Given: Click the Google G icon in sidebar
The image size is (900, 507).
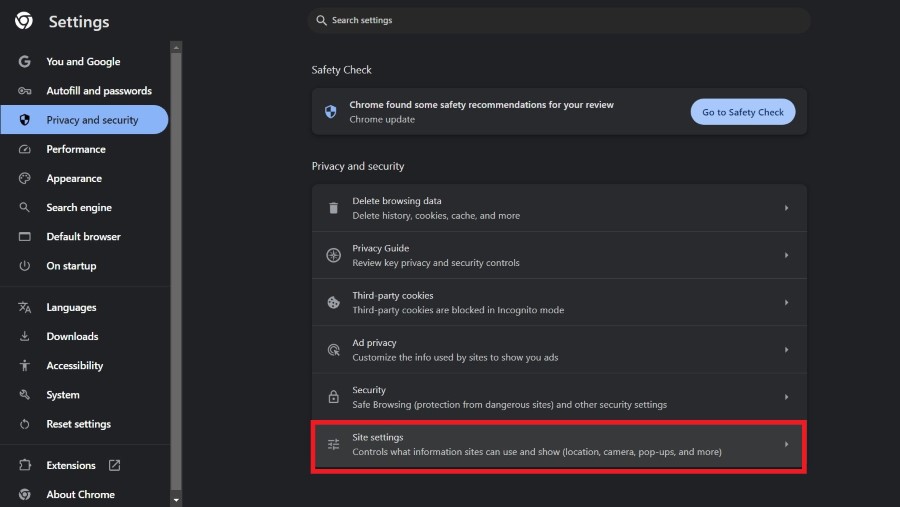Looking at the screenshot, I should (24, 61).
